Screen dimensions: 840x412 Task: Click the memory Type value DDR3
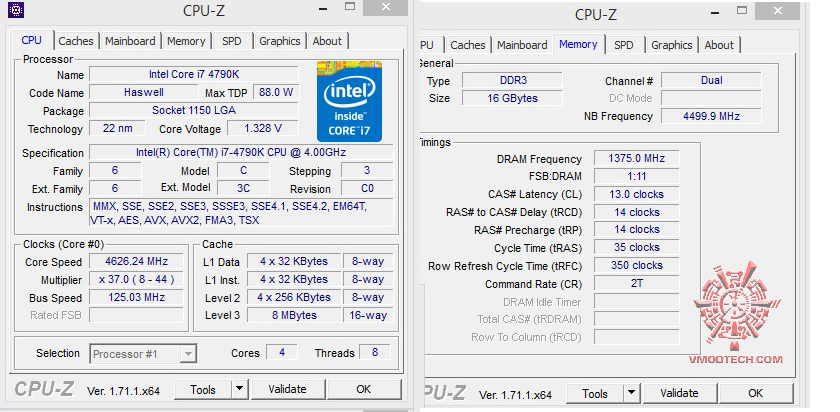tap(513, 80)
